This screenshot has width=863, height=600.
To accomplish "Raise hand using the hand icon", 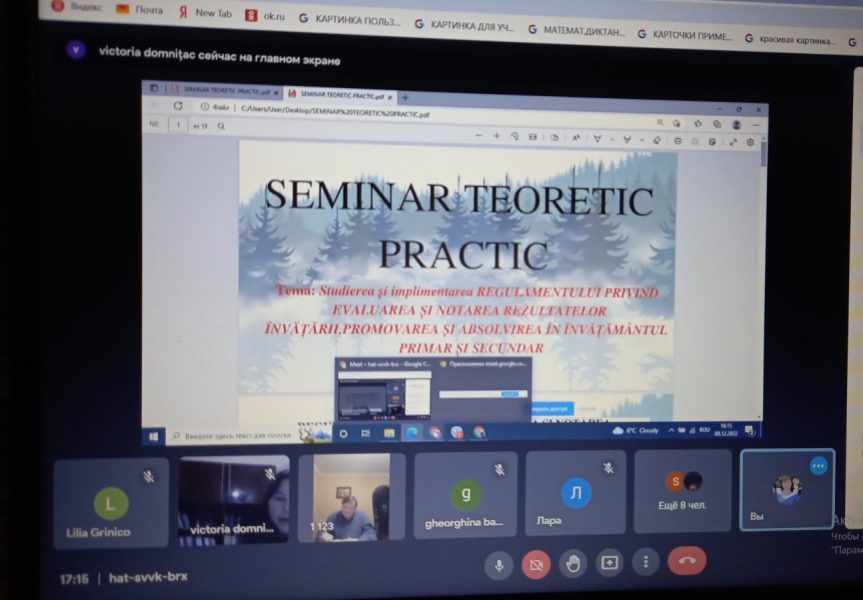I will [x=572, y=563].
